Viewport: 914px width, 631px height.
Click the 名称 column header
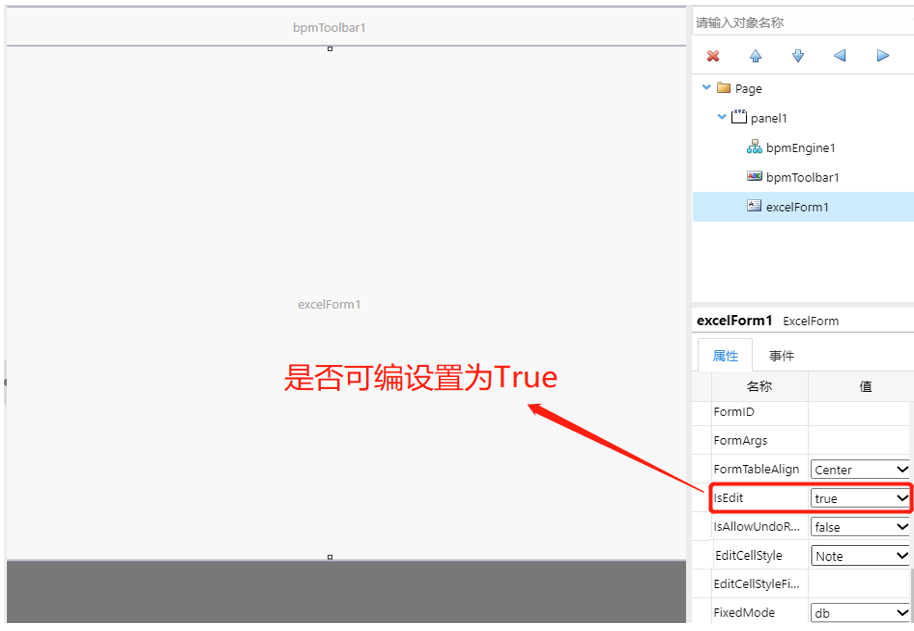pyautogui.click(x=760, y=386)
